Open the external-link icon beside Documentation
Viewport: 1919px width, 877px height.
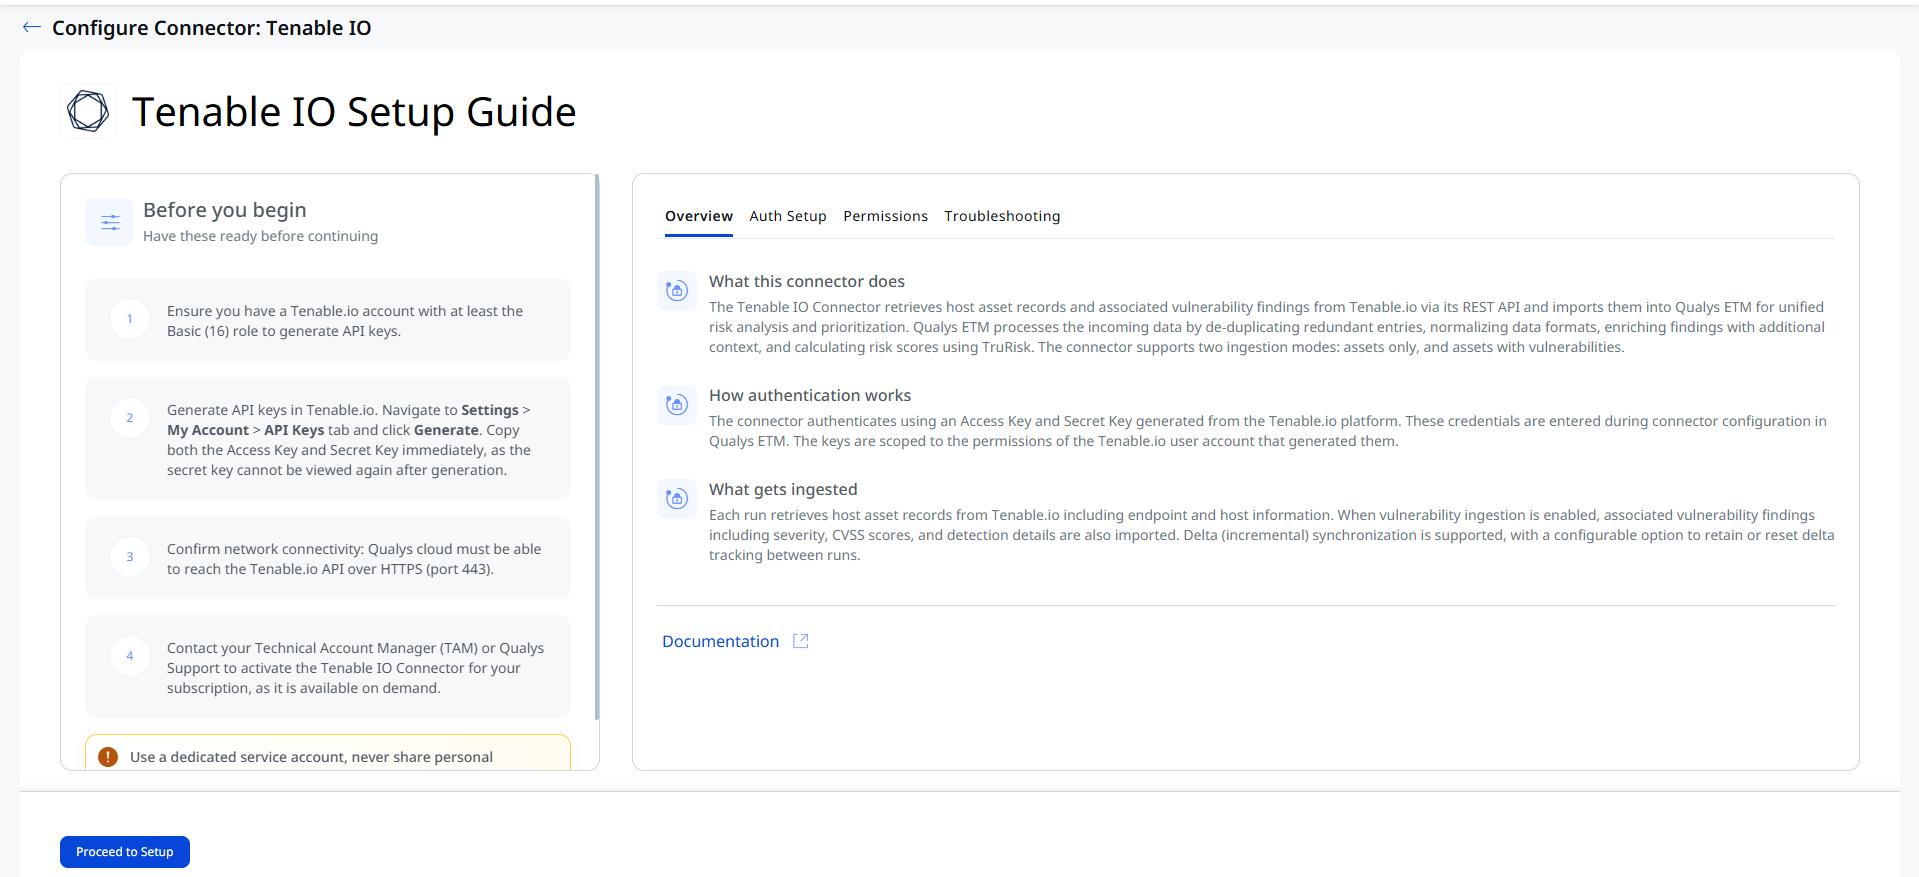click(801, 641)
